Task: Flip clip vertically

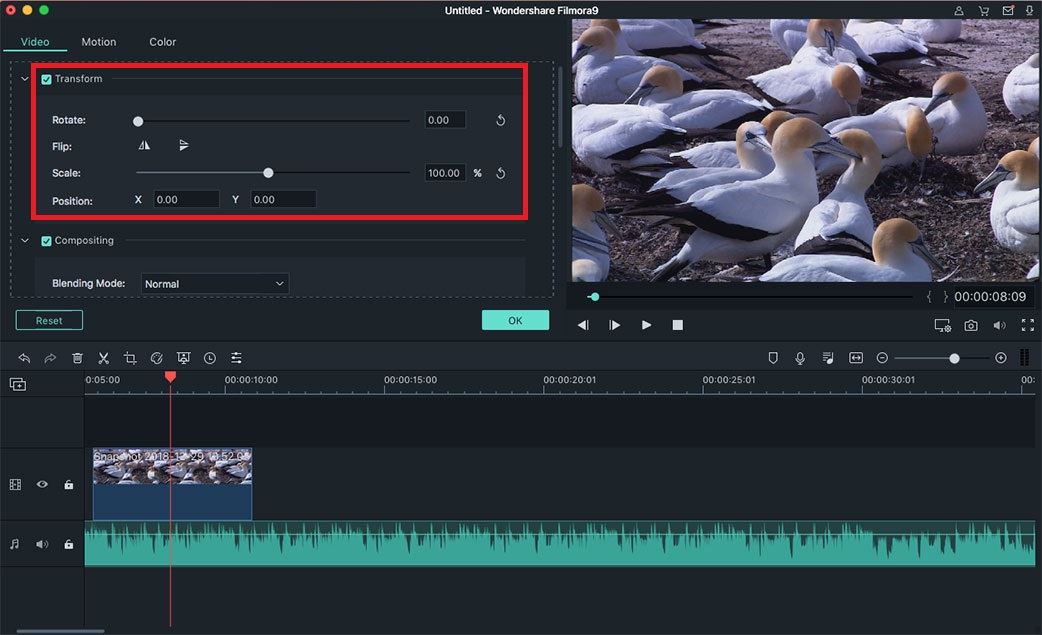Action: click(184, 145)
